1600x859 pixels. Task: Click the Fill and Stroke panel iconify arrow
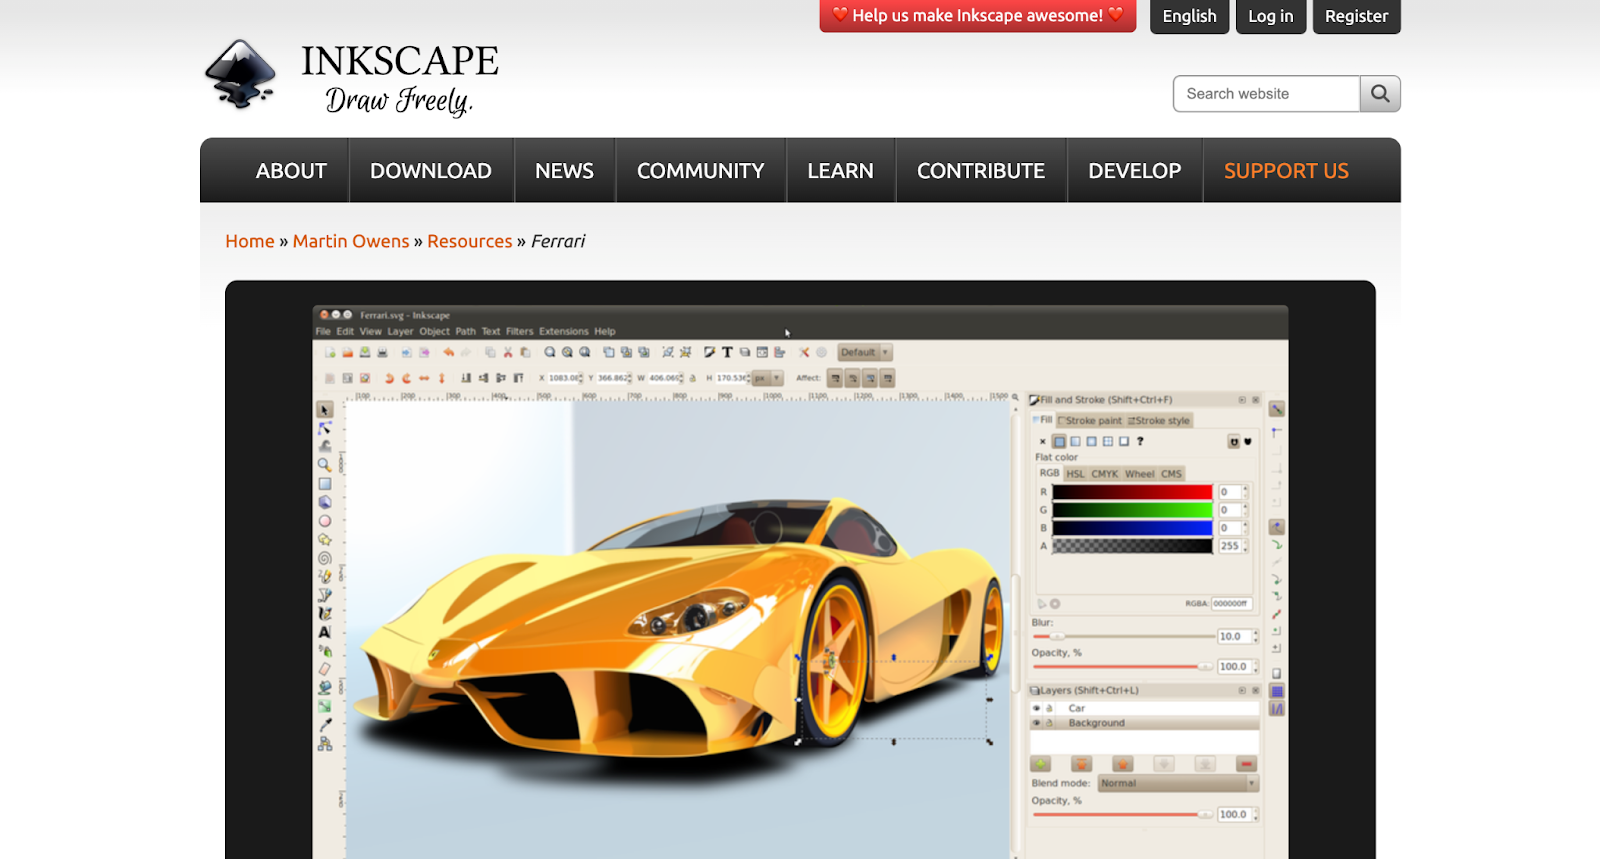point(1242,400)
